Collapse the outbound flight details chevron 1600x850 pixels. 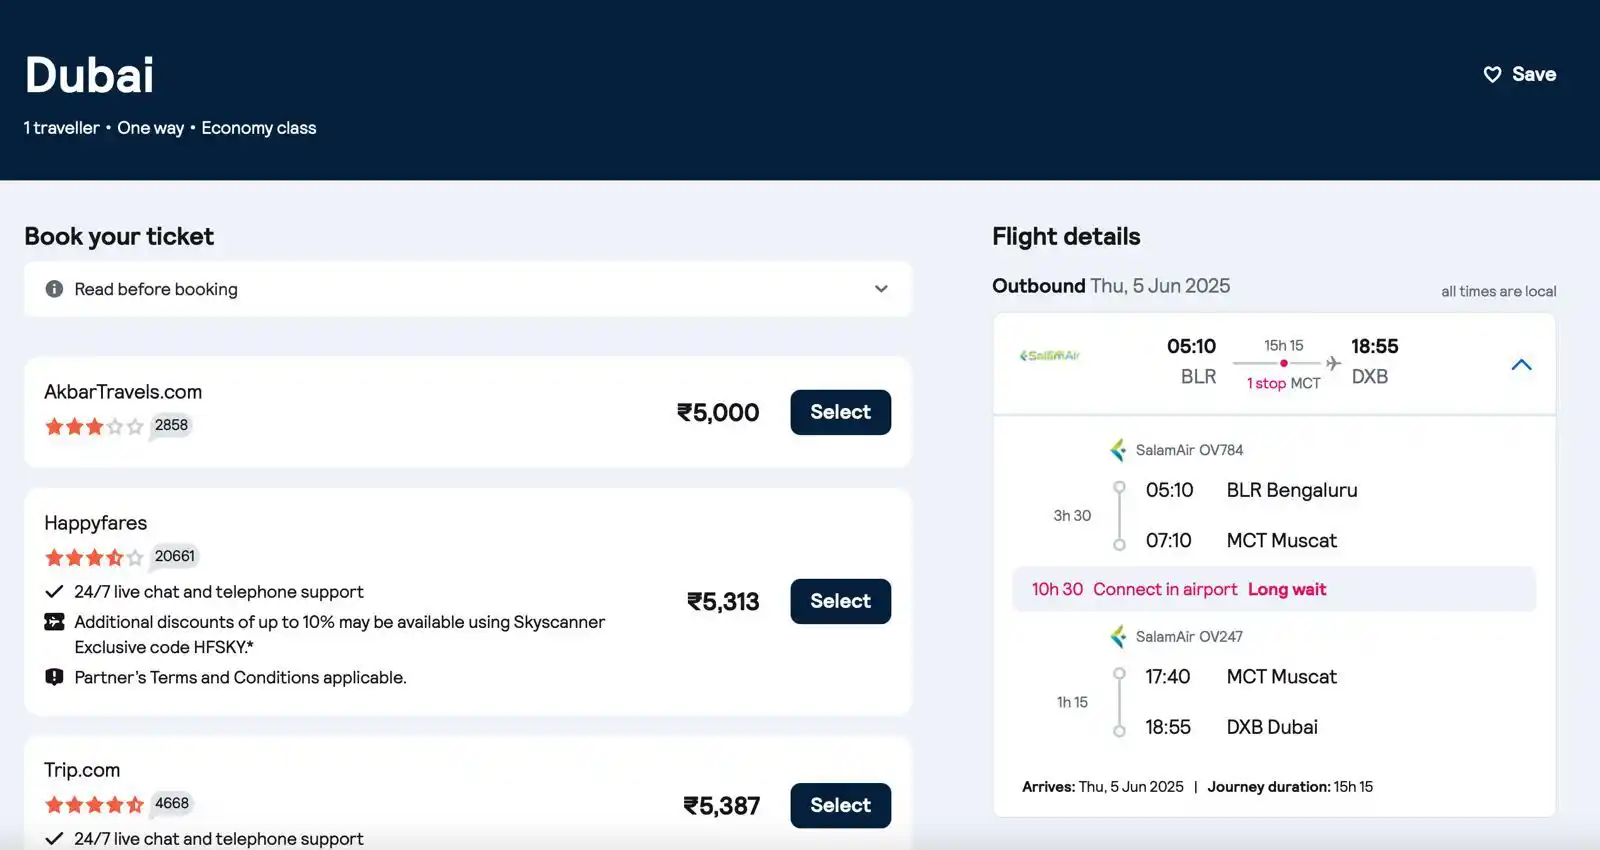tap(1521, 365)
